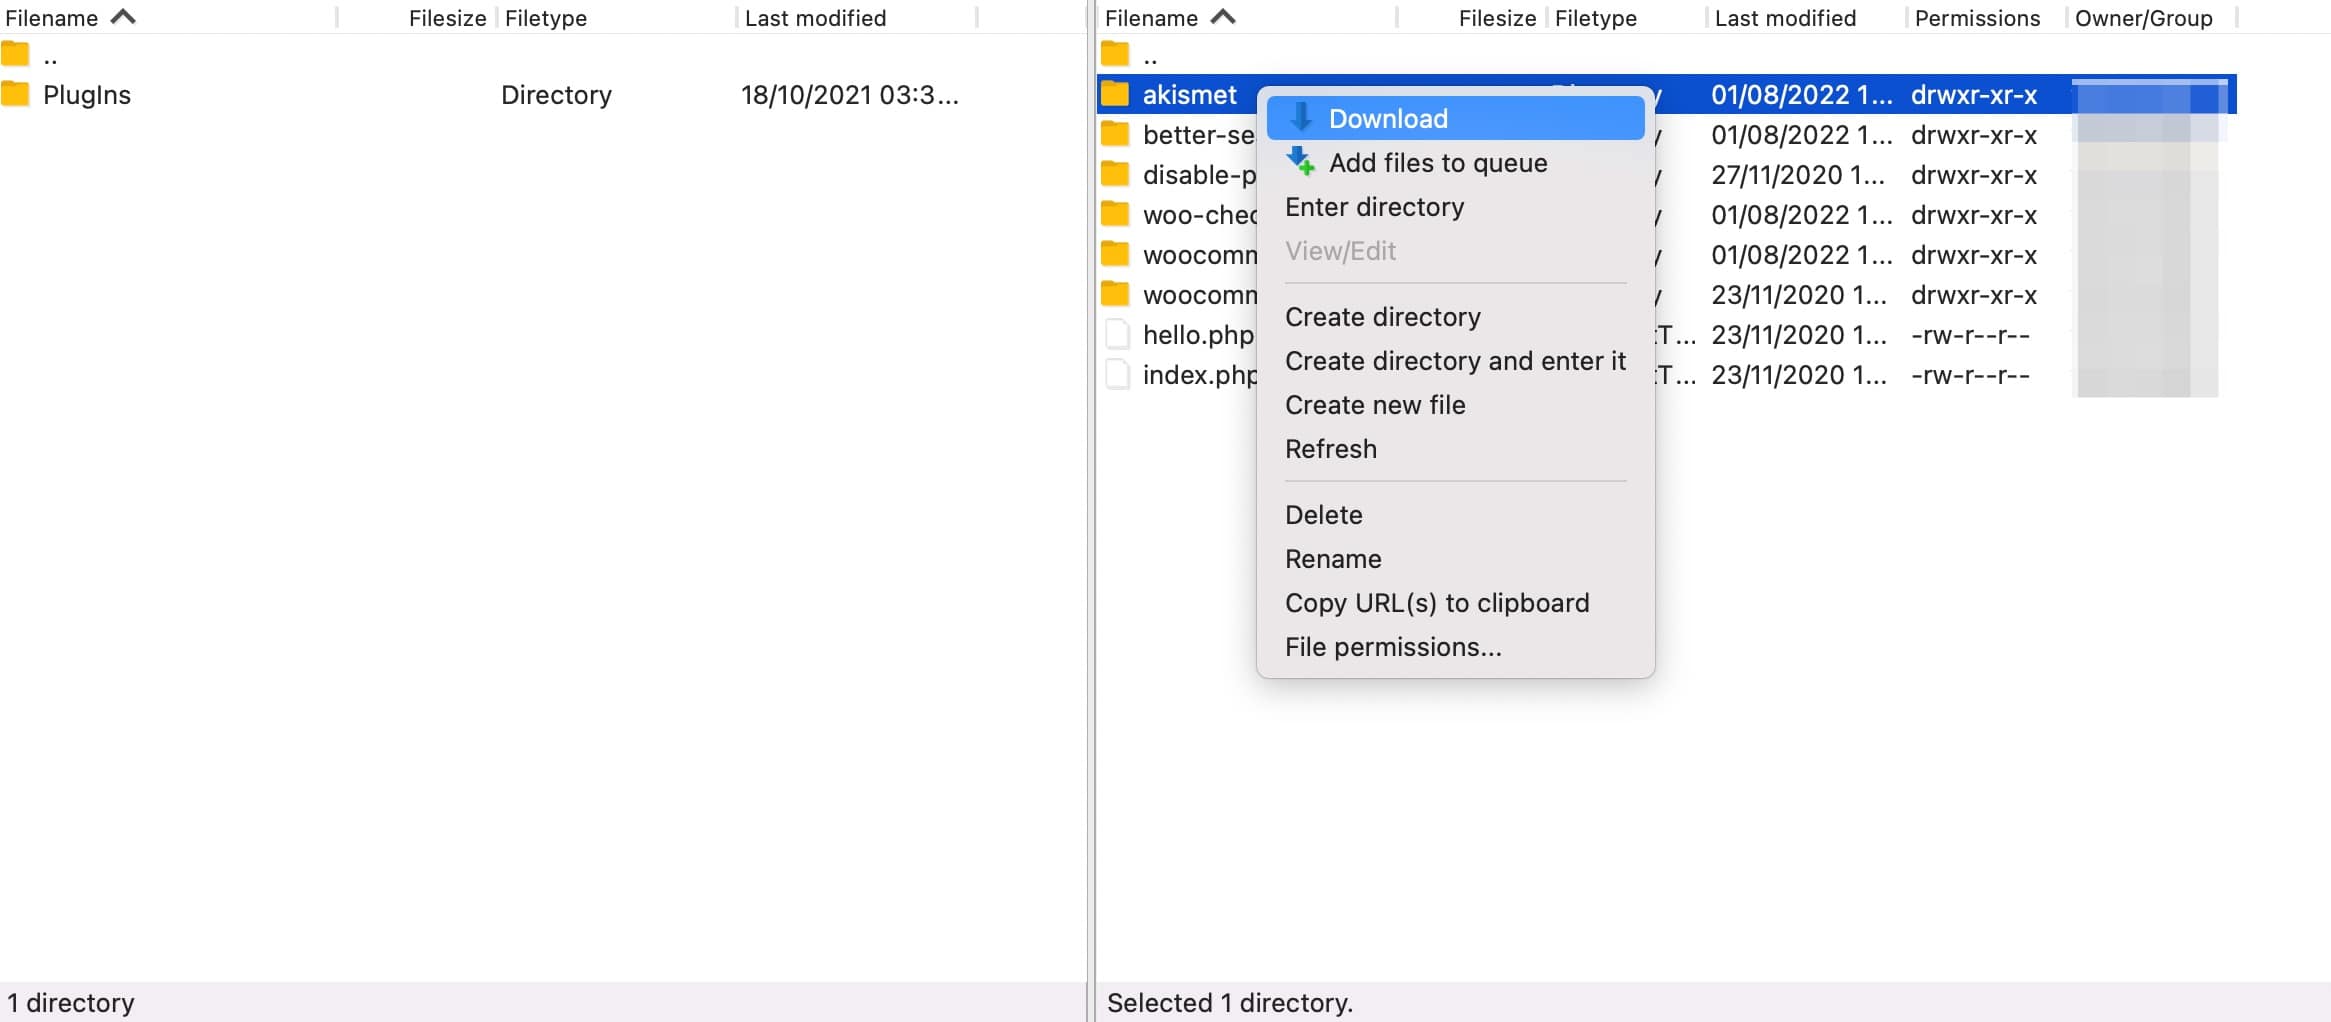2331x1022 pixels.
Task: Select the Rename option
Action: [x=1334, y=558]
